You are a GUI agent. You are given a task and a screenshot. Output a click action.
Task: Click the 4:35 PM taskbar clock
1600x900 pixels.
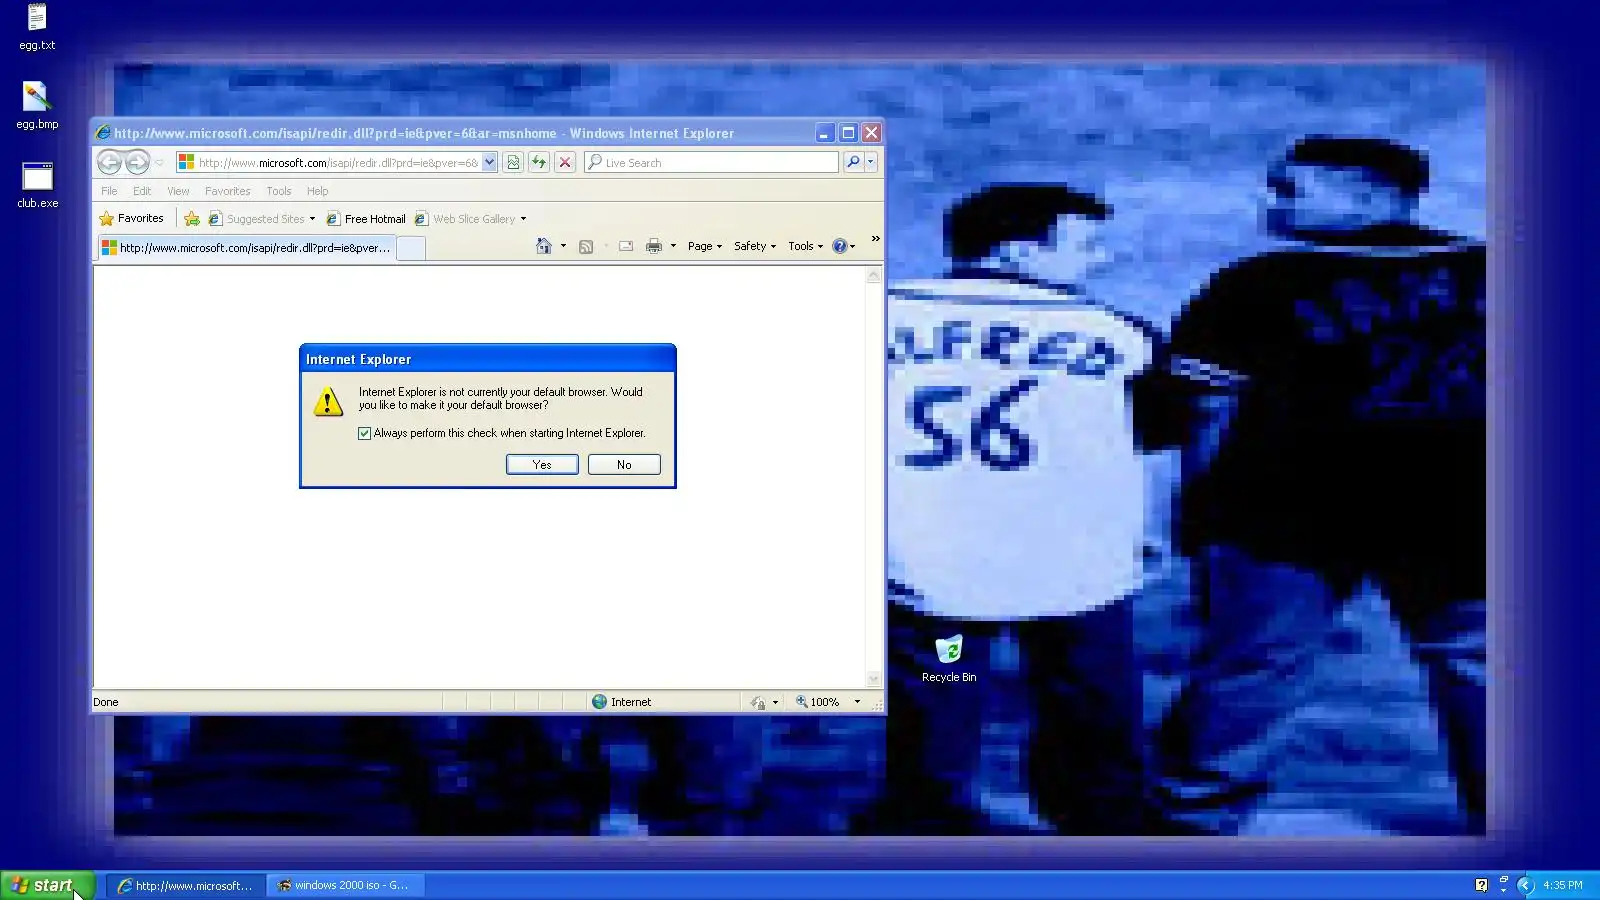click(1562, 885)
